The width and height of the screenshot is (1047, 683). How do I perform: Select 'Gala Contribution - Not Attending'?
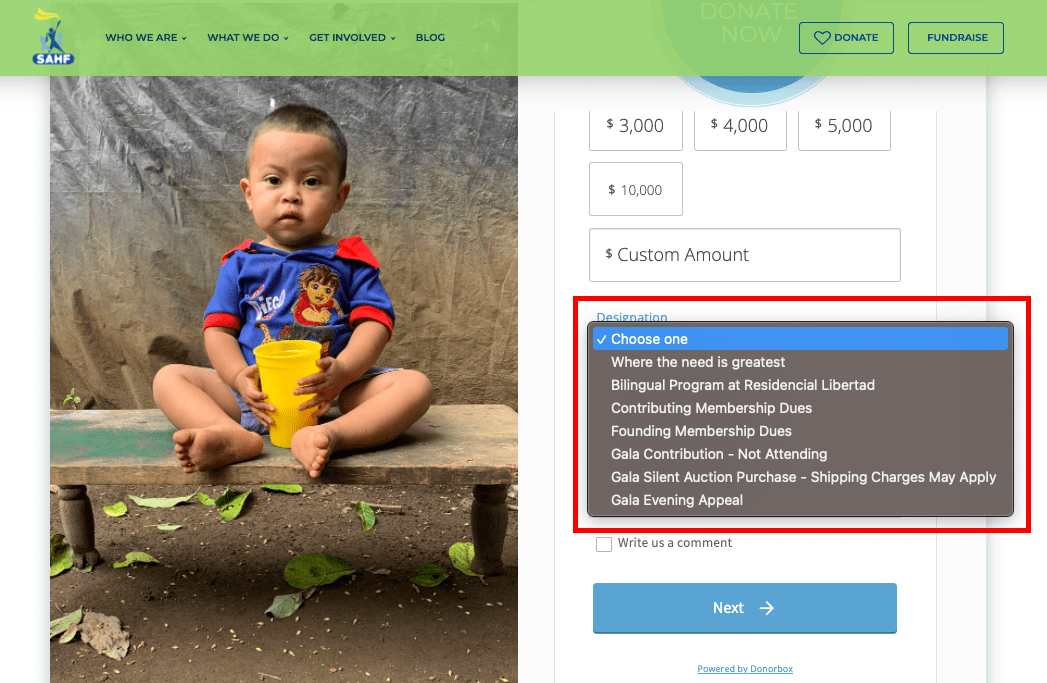pos(719,454)
